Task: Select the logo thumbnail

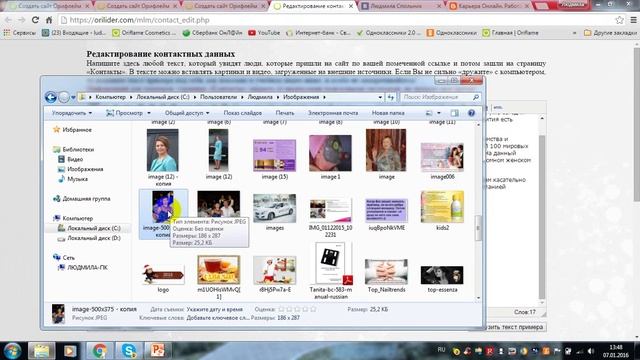Action: click(x=163, y=274)
